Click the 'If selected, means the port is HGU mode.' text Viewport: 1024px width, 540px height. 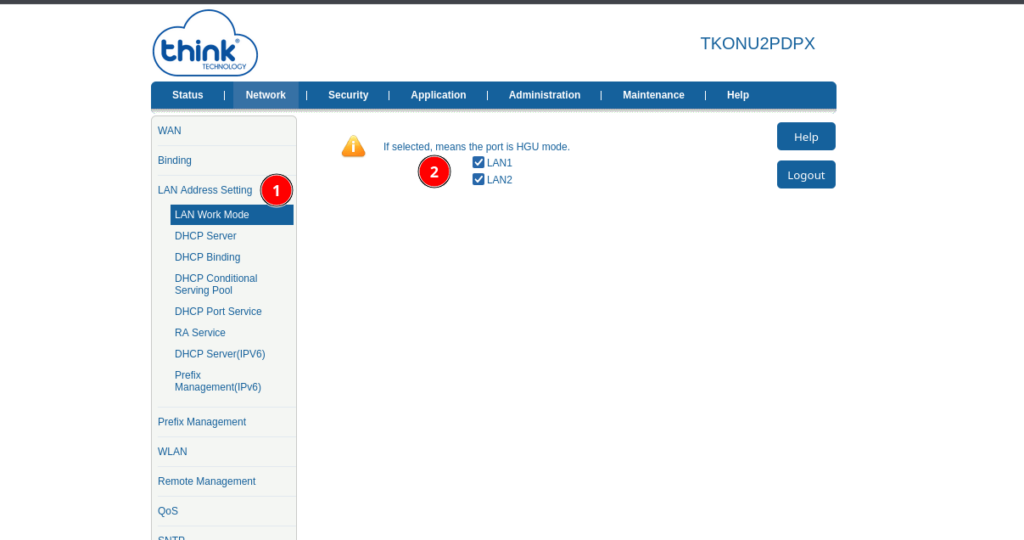tap(476, 146)
